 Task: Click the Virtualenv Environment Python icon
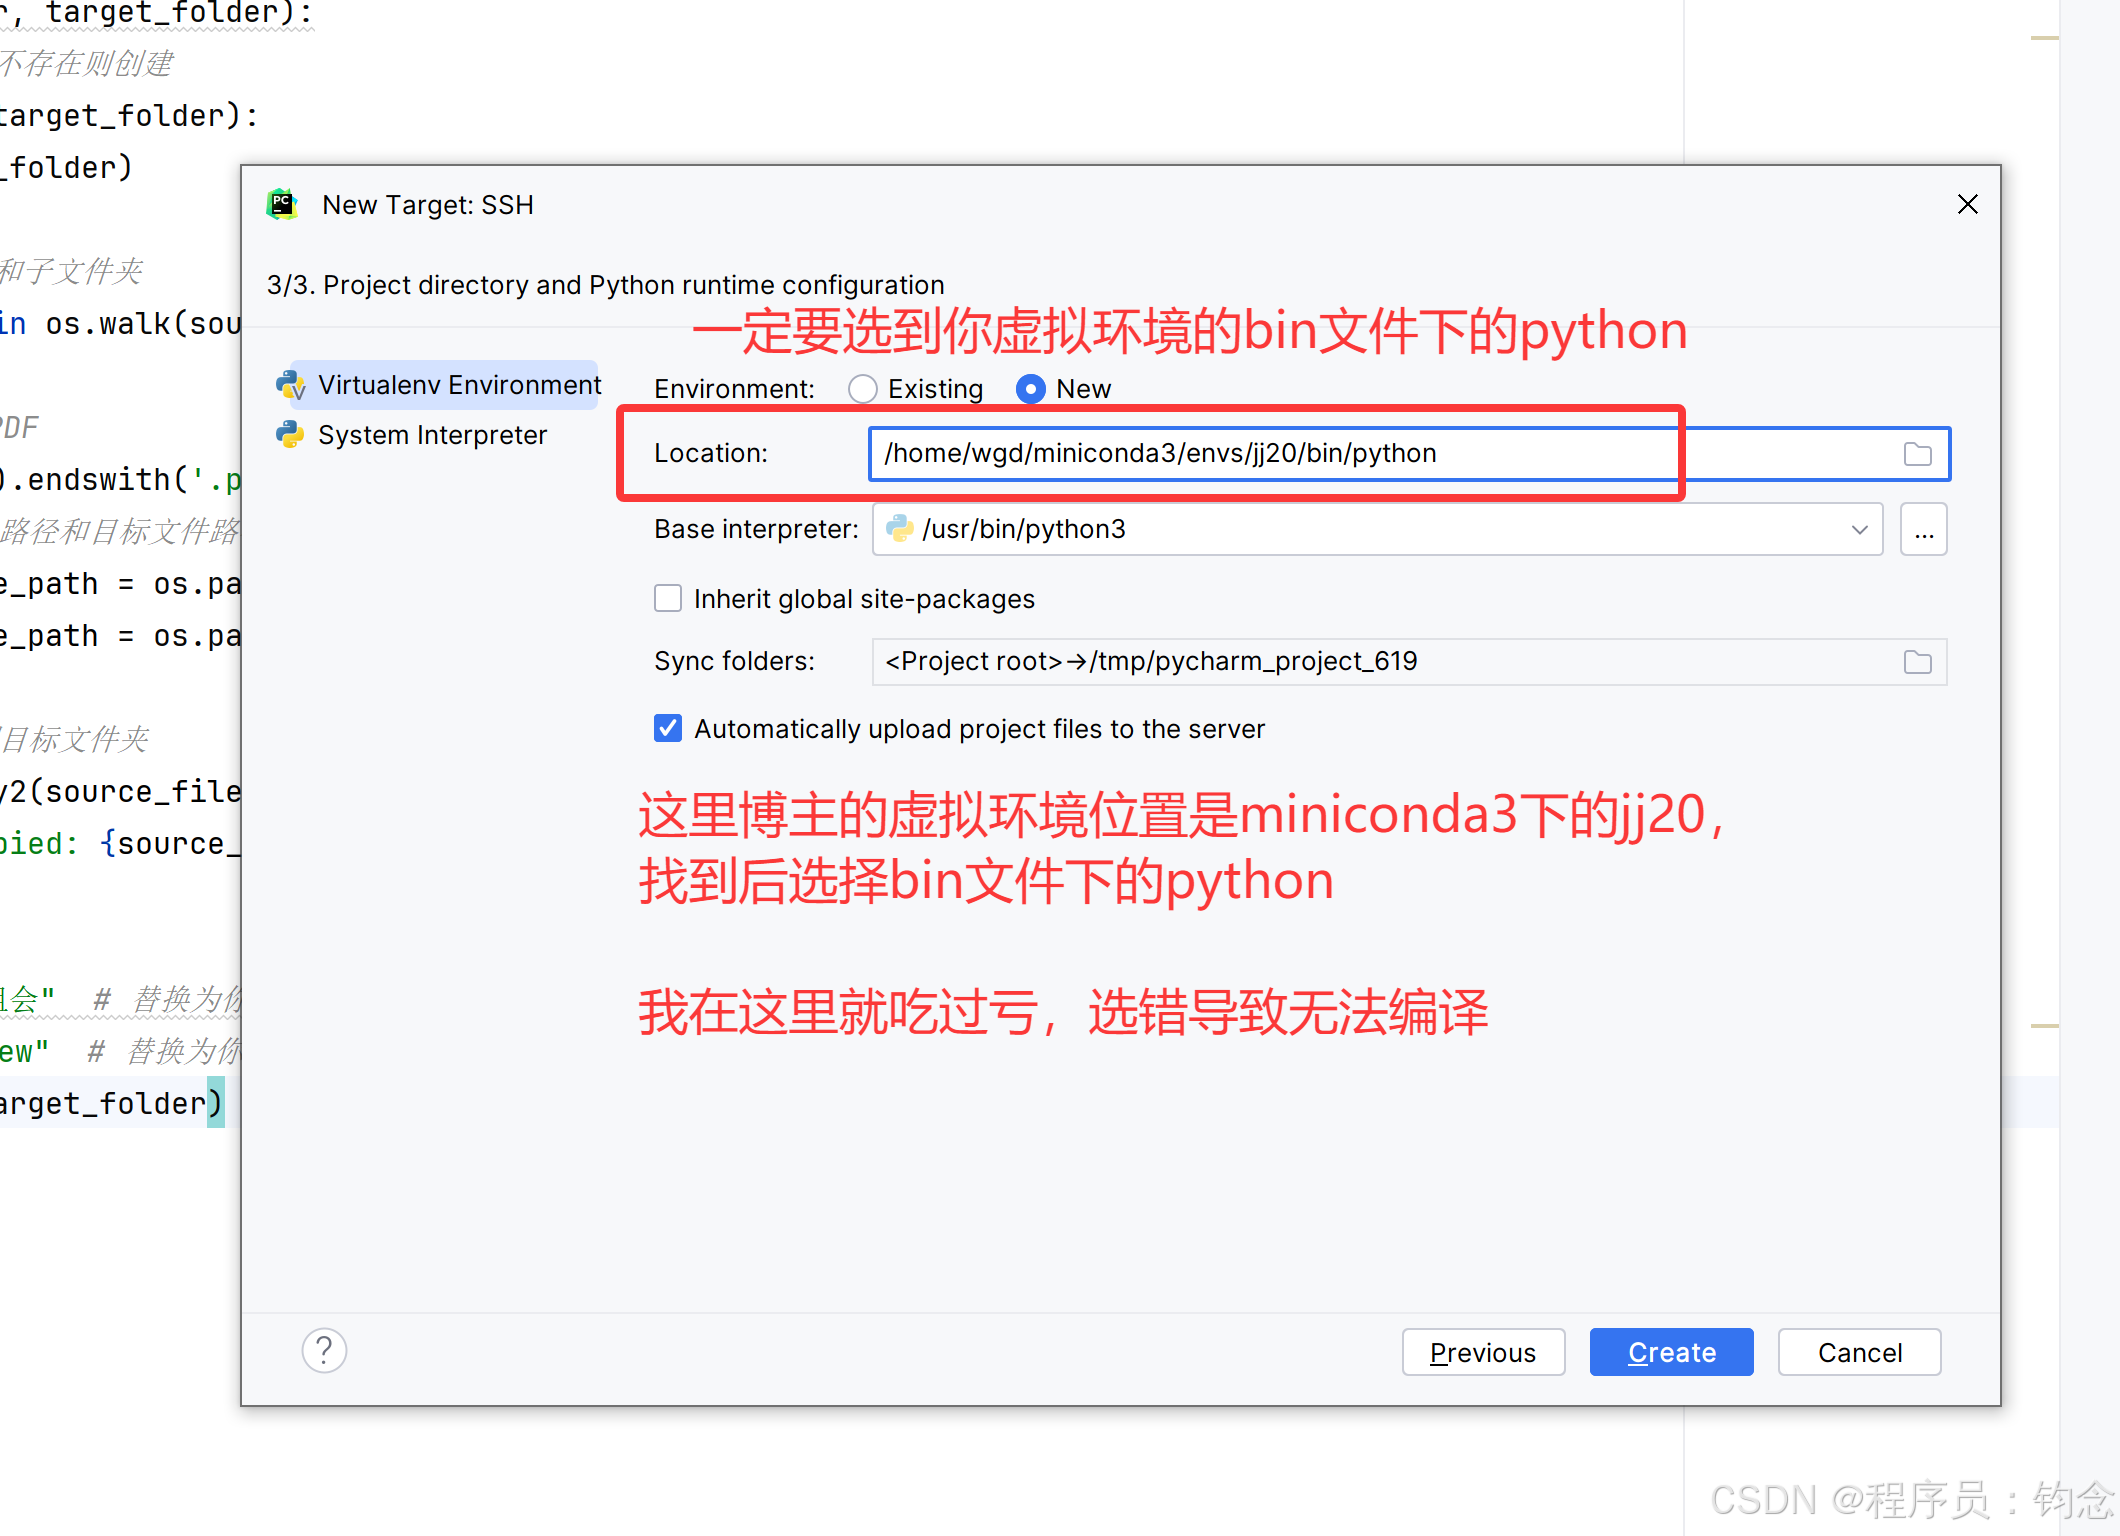click(291, 385)
